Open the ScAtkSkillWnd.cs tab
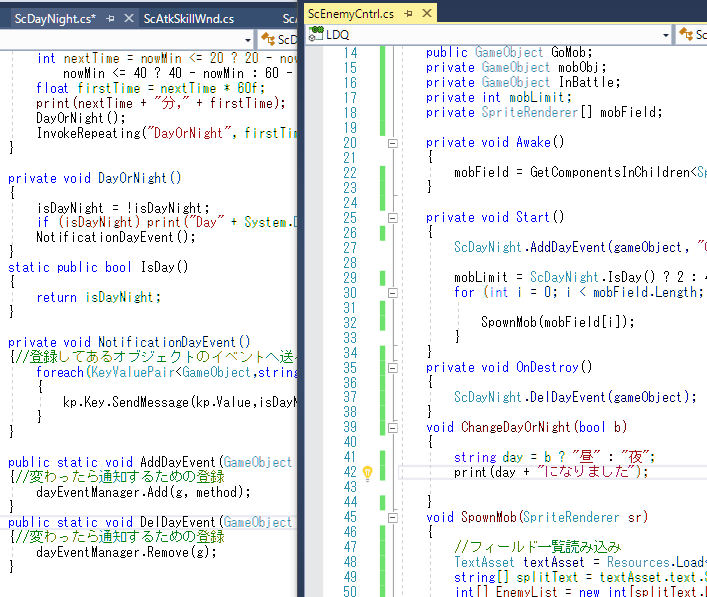Image resolution: width=707 pixels, height=597 pixels. (188, 18)
